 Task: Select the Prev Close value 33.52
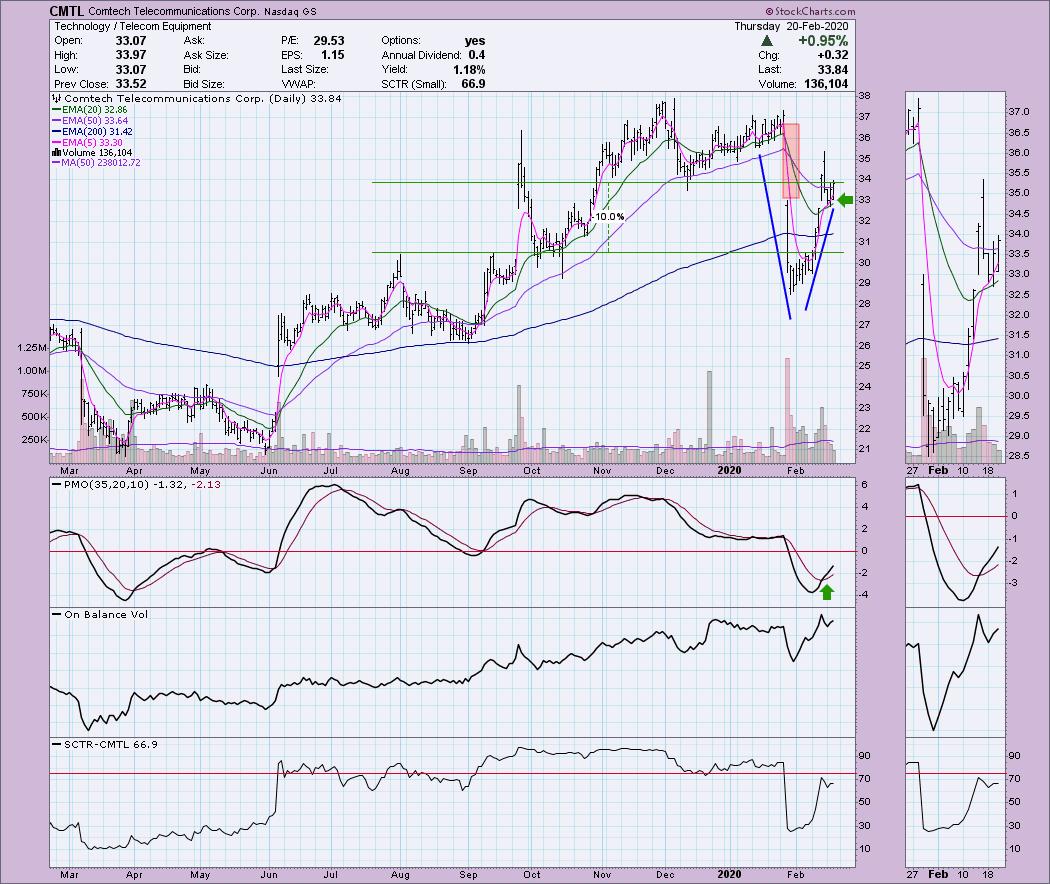pyautogui.click(x=131, y=84)
